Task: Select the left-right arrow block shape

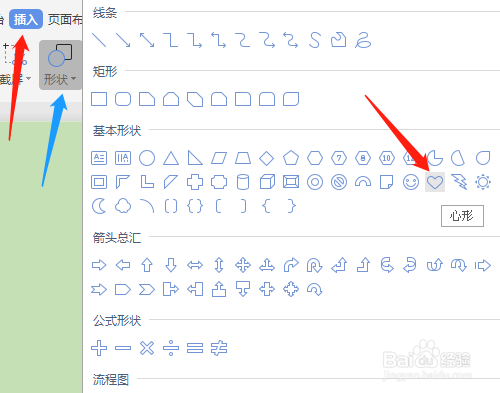Action: (x=195, y=265)
